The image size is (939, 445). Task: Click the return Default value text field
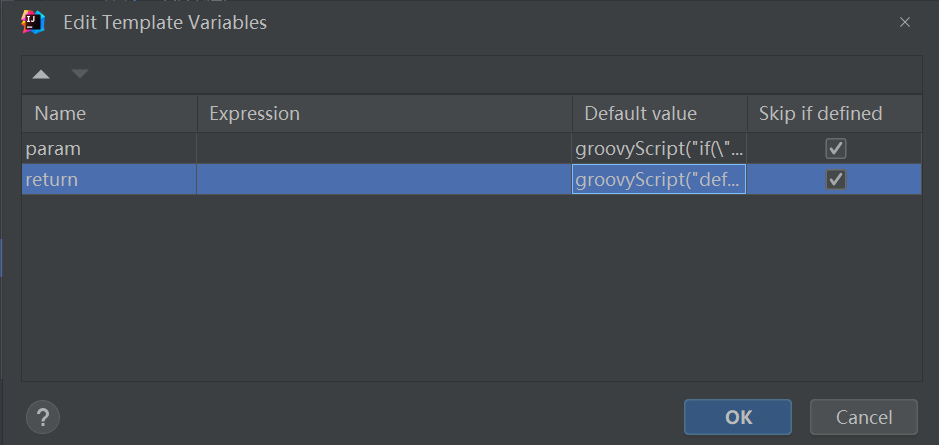659,180
